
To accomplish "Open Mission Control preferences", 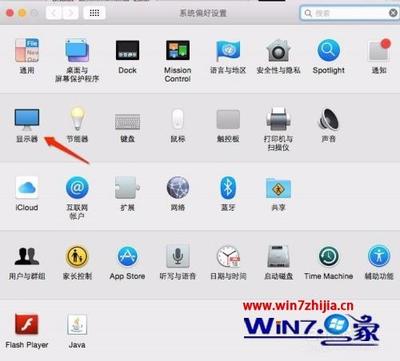I will click(x=178, y=51).
